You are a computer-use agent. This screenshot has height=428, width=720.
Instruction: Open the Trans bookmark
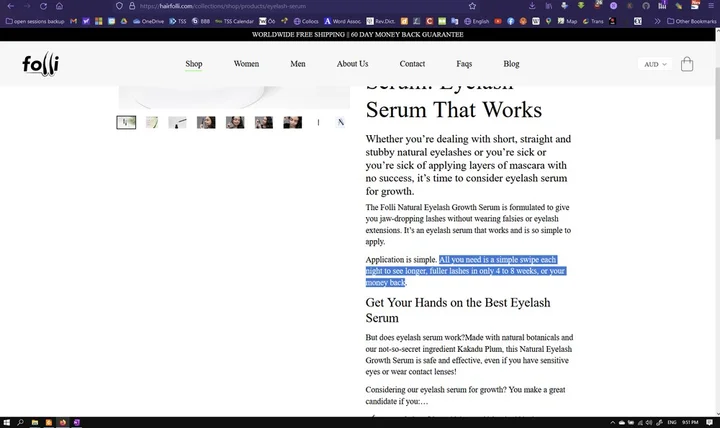593,21
